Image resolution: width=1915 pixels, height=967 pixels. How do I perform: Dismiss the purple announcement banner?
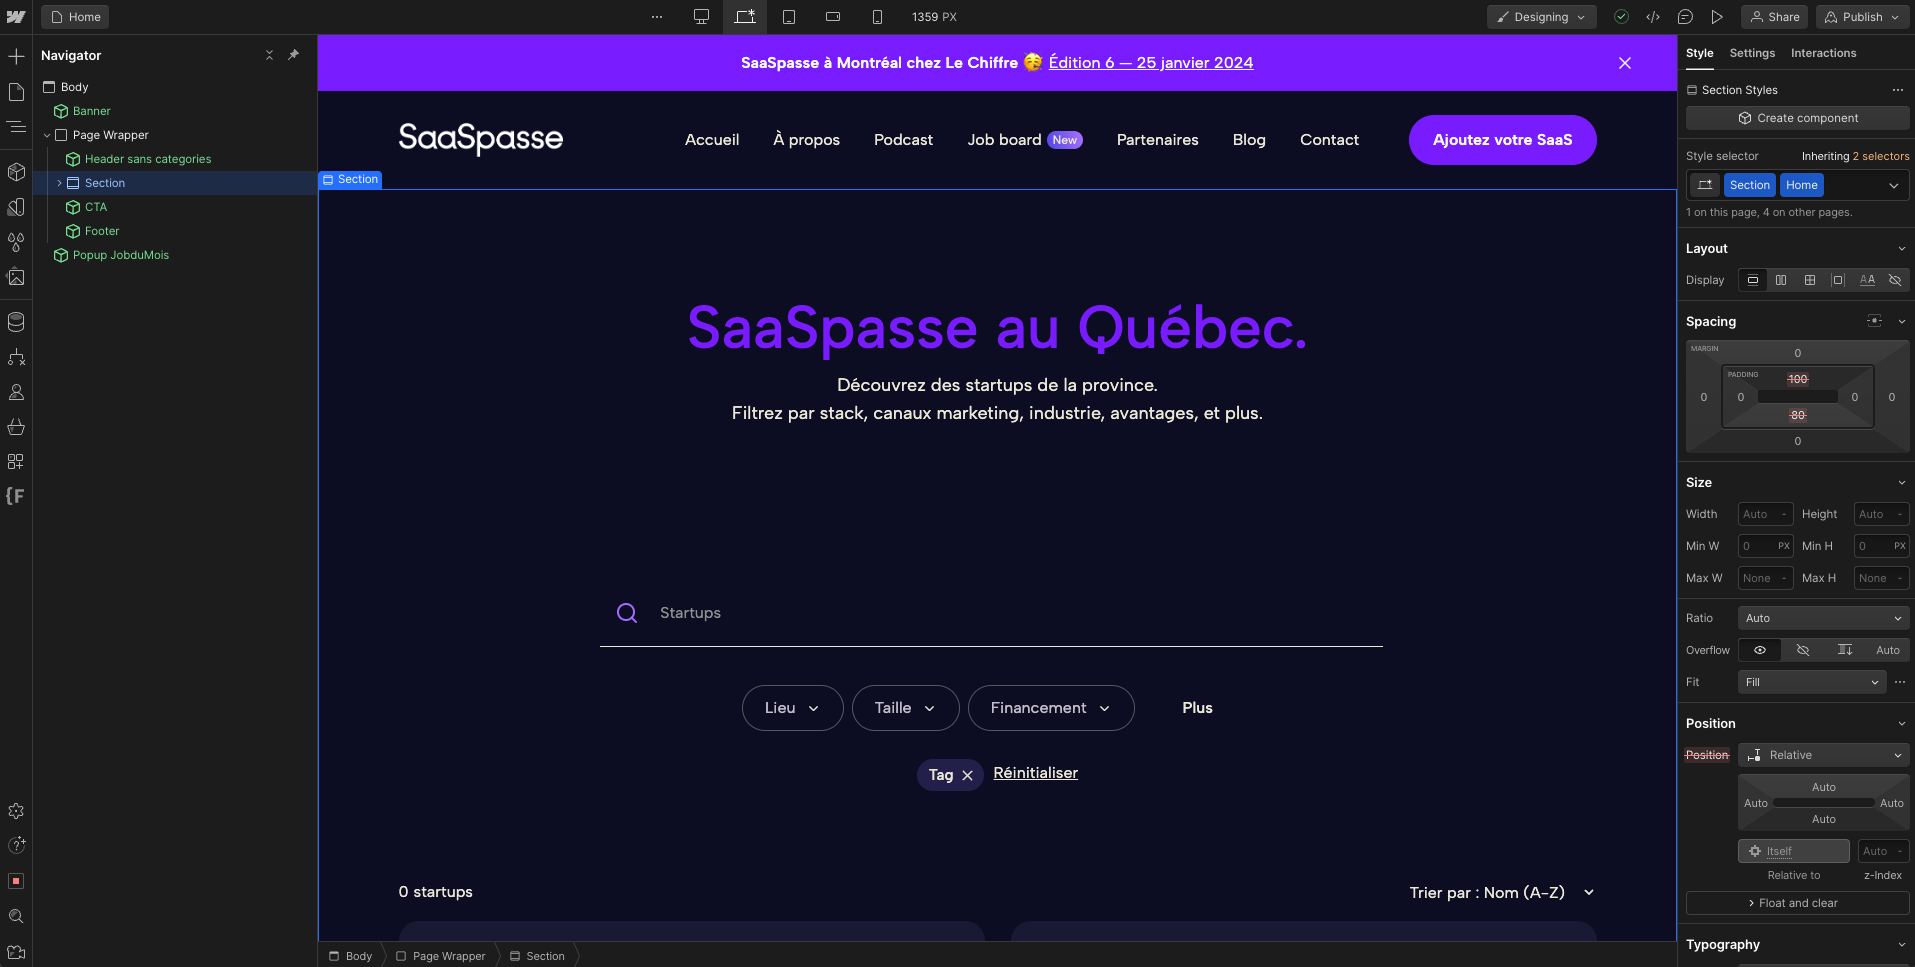[x=1625, y=63]
